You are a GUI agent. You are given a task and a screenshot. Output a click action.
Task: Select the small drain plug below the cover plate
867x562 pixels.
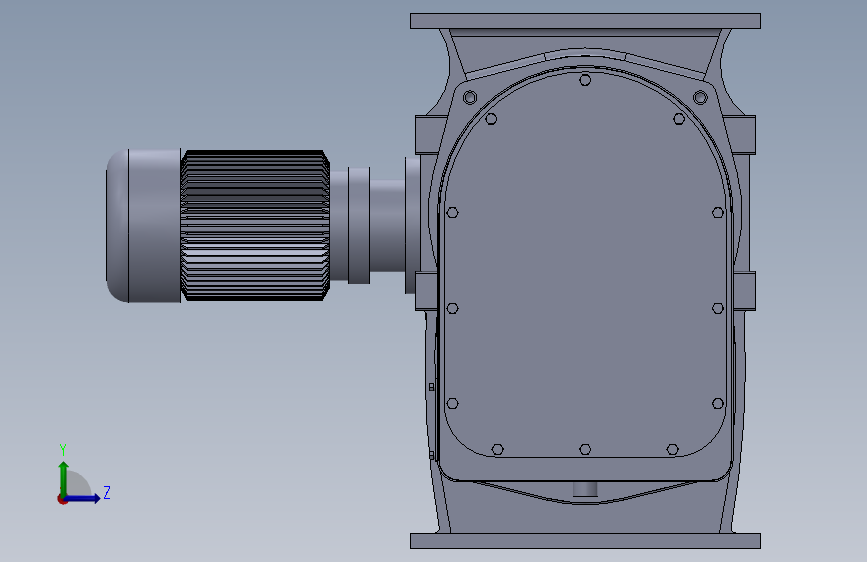(585, 490)
